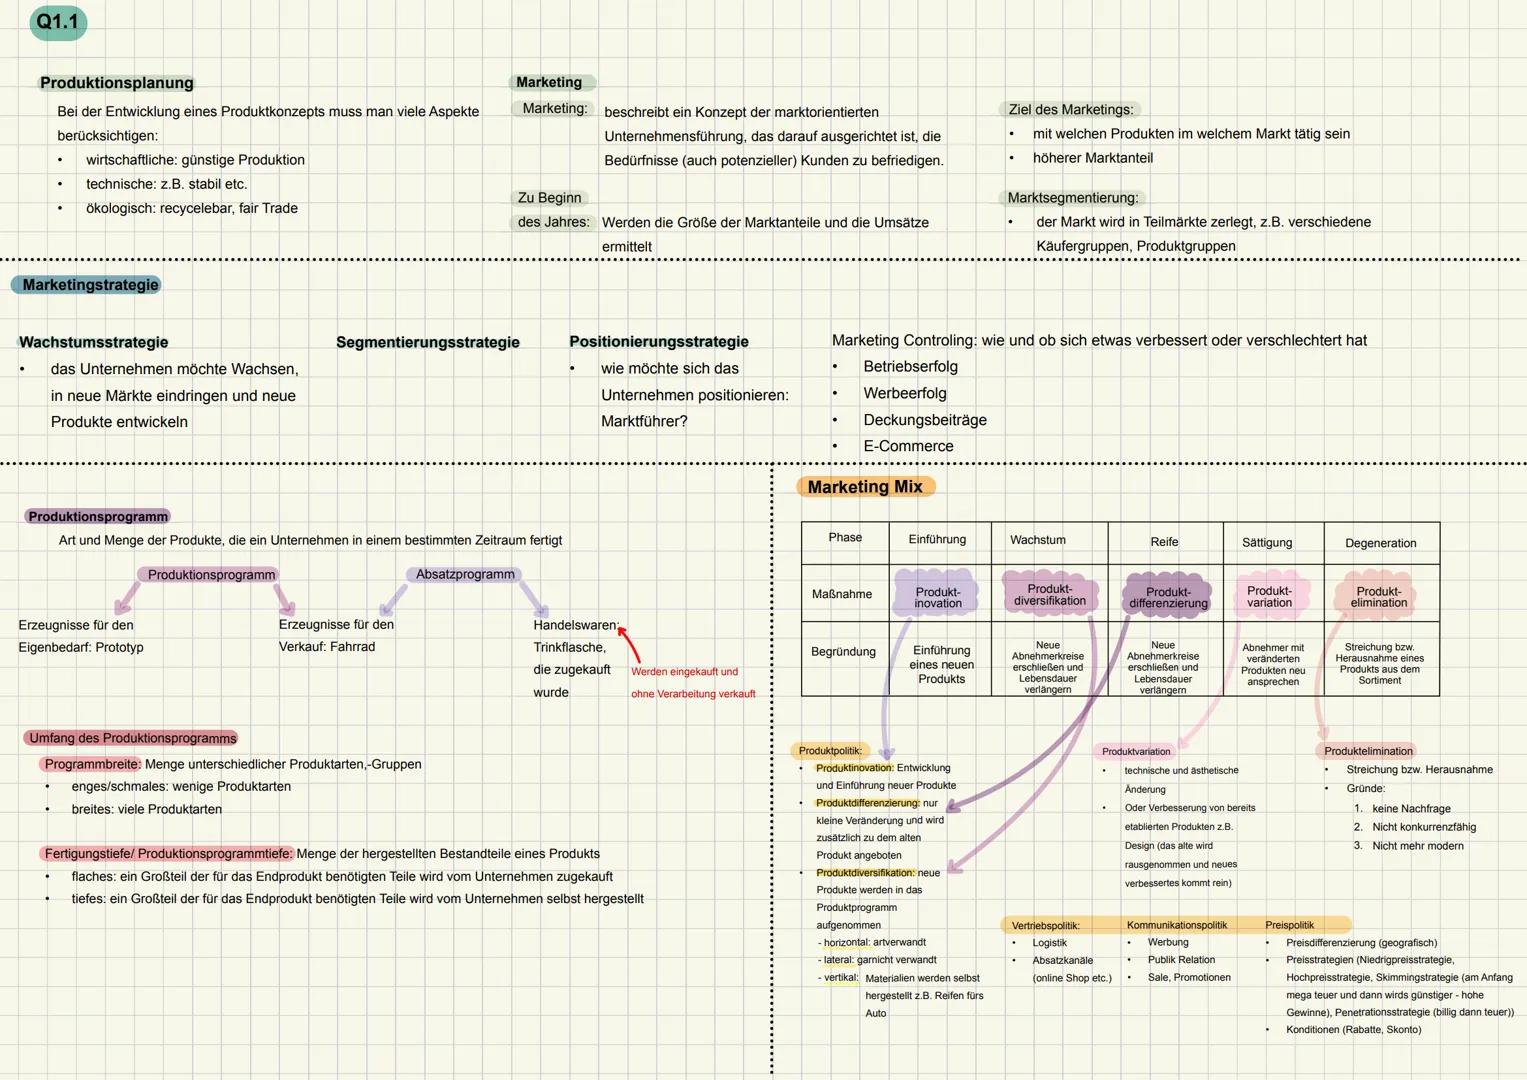Viewport: 1527px width, 1080px height.
Task: Select the Produktinovation bubble in table
Action: [937, 597]
